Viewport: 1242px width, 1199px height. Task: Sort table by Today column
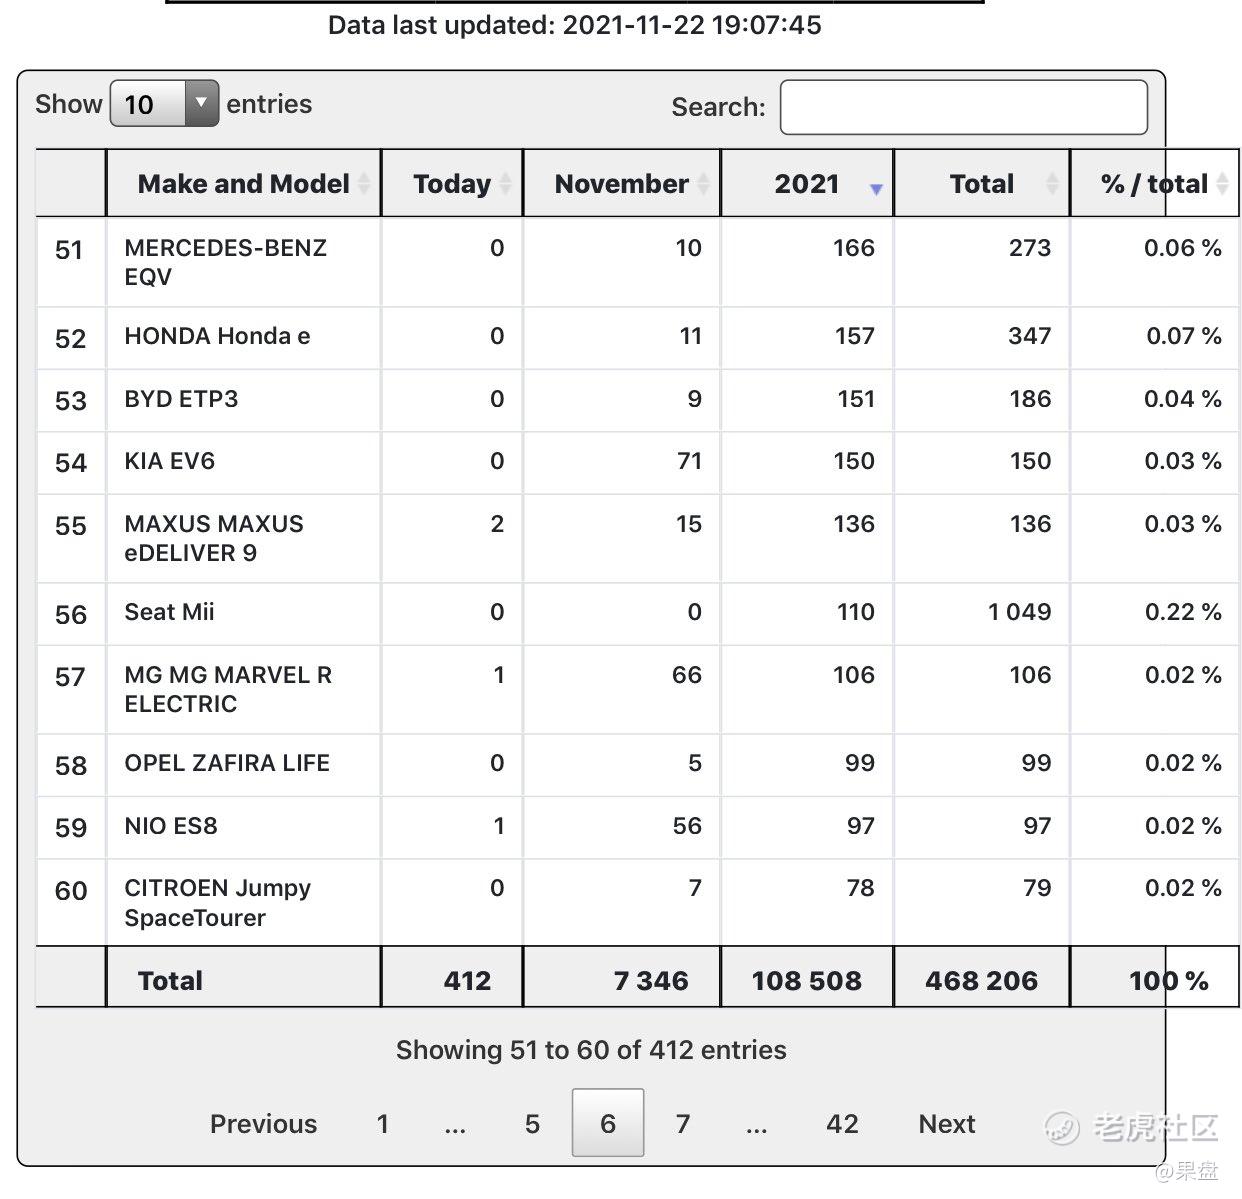(452, 183)
